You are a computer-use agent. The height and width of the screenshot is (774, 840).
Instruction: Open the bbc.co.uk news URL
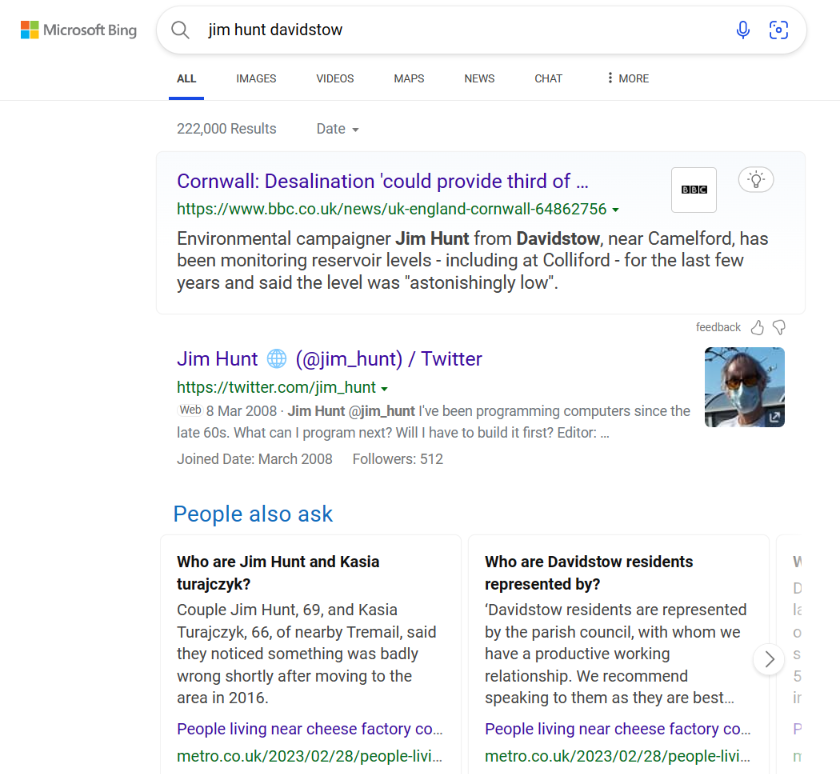(x=392, y=209)
